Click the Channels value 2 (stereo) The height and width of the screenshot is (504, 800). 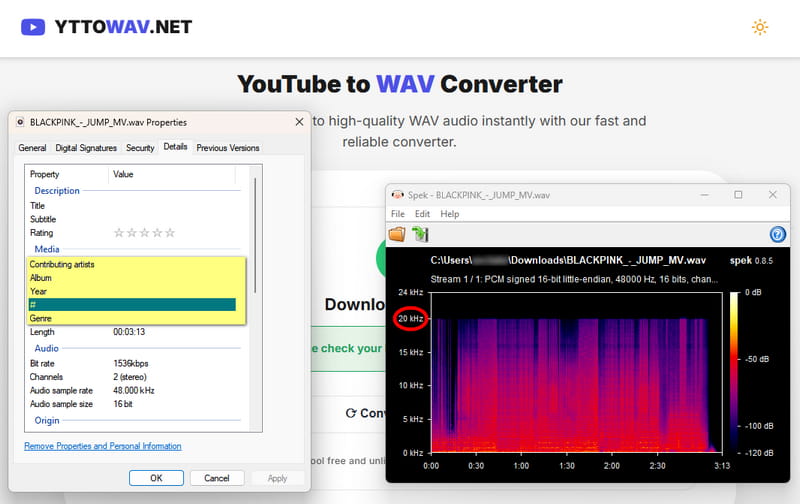[130, 377]
